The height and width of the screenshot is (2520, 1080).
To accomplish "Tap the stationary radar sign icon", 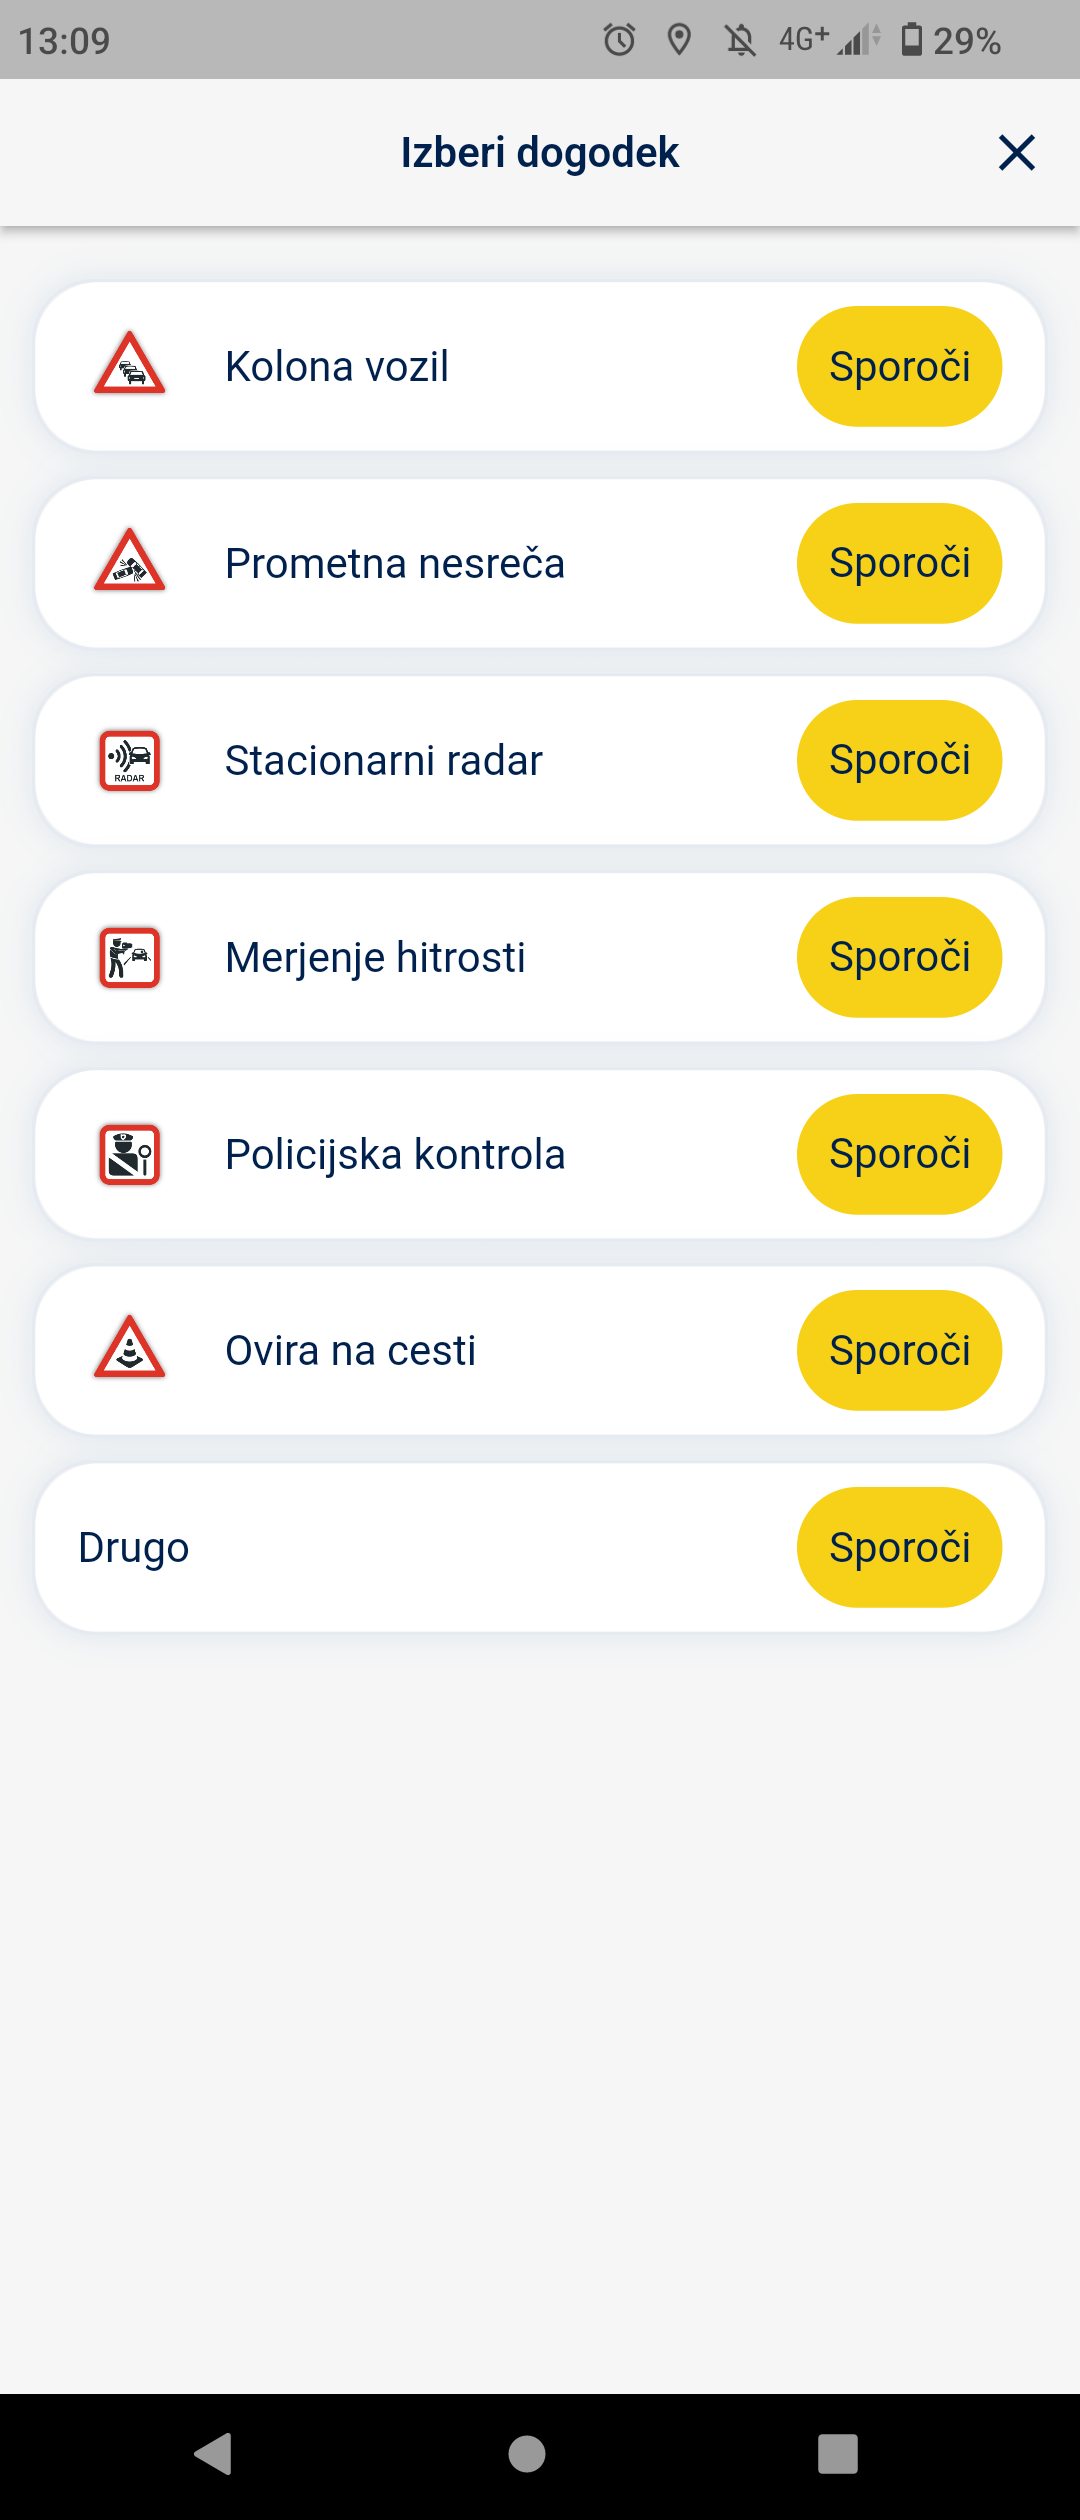I will (129, 760).
